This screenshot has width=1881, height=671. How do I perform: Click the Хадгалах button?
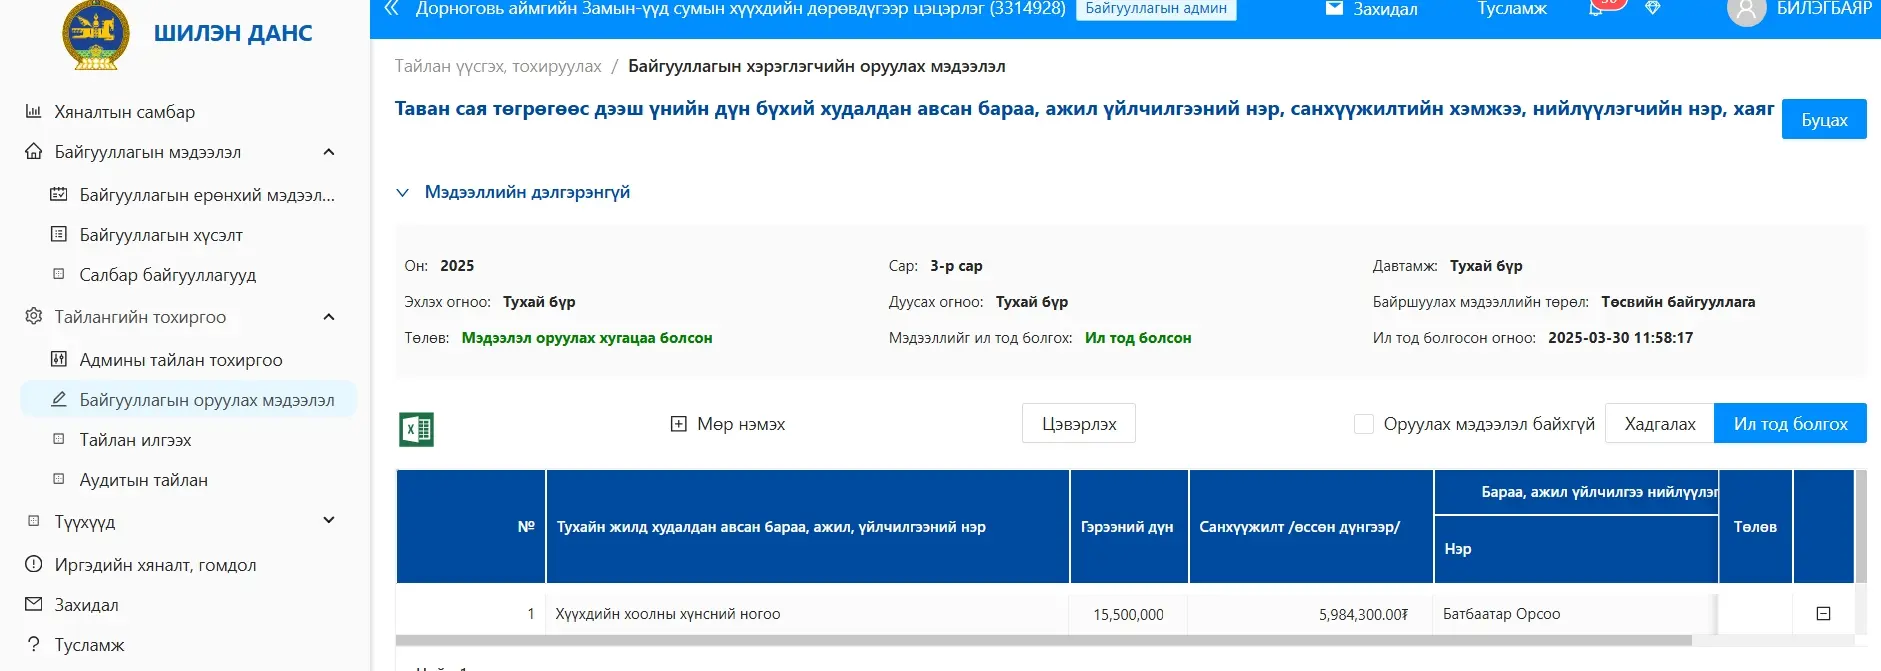(x=1660, y=424)
